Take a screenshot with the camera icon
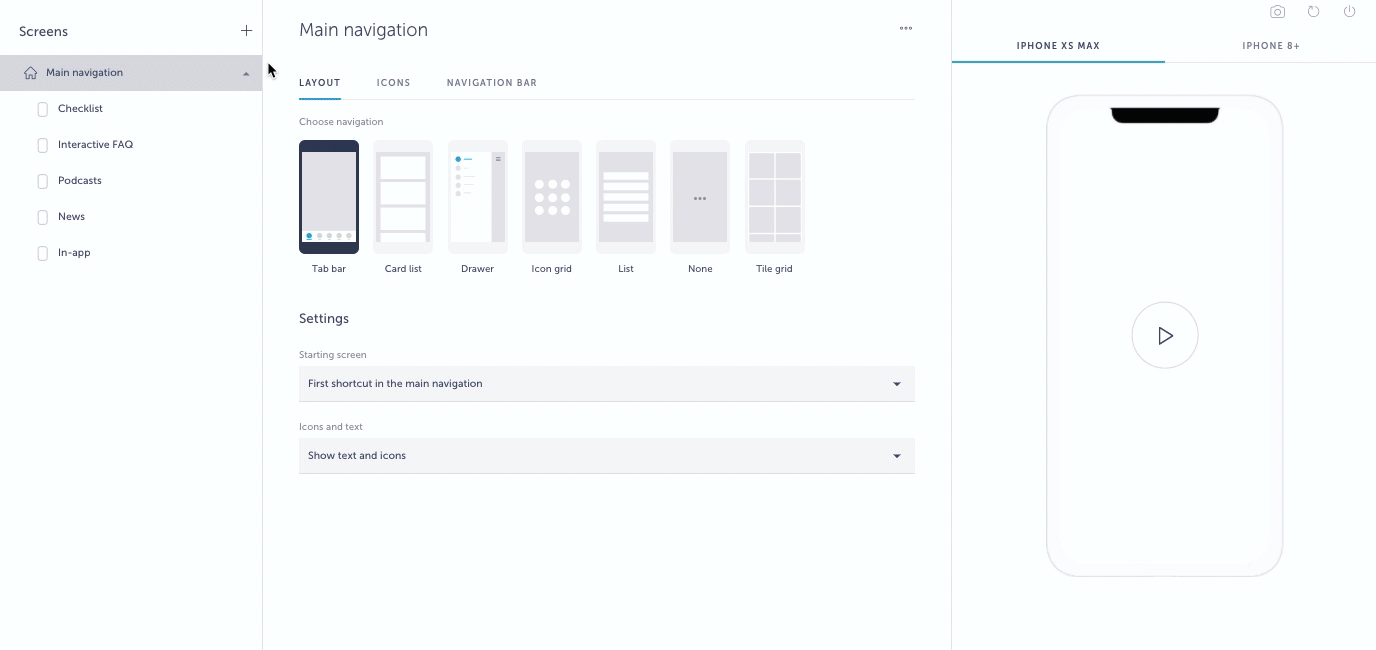Viewport: 1376px width, 650px height. click(1277, 12)
